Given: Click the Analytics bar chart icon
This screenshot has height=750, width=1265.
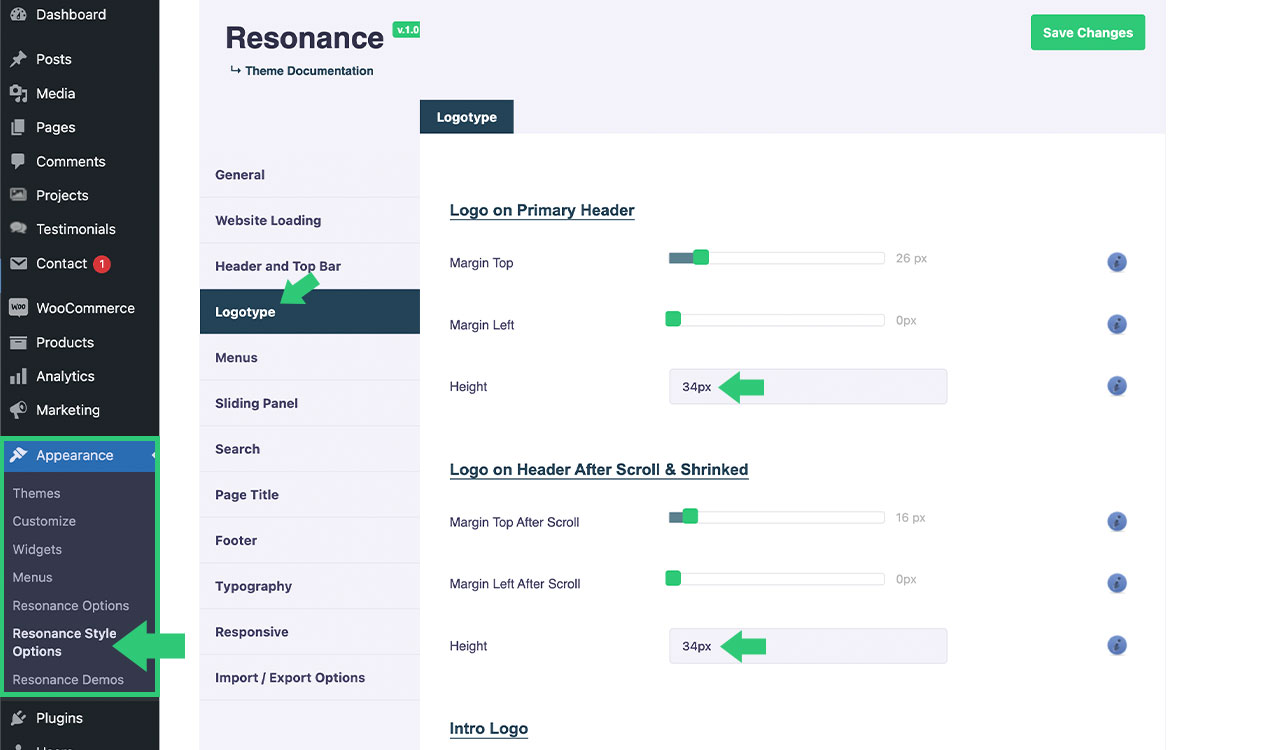Looking at the screenshot, I should pyautogui.click(x=18, y=376).
